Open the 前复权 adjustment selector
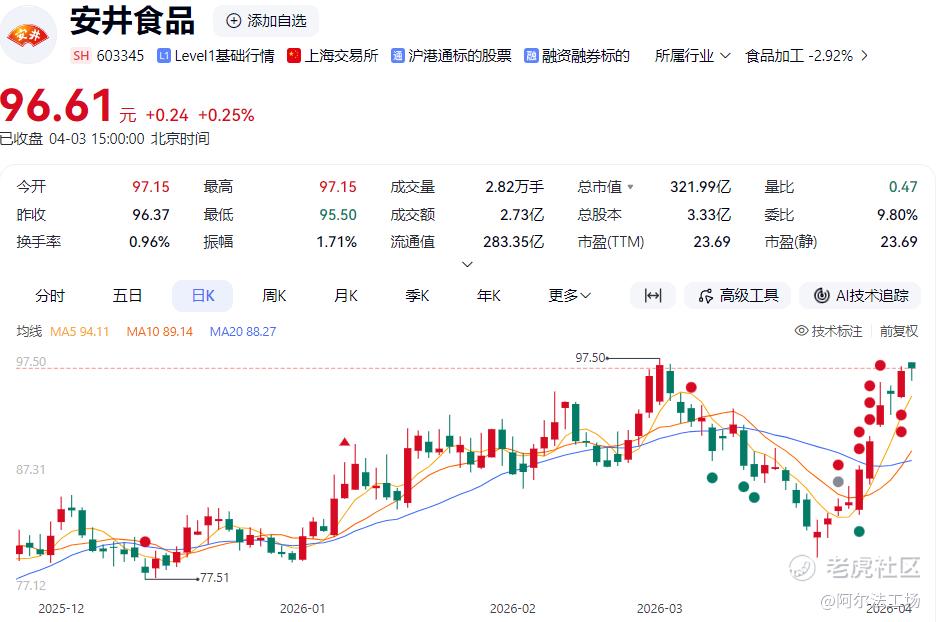938x622 pixels. tap(899, 331)
